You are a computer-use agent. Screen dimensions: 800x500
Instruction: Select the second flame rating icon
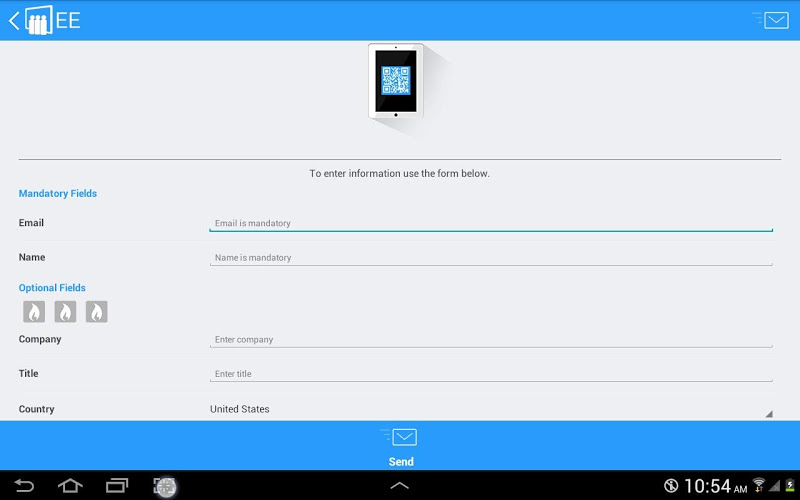click(65, 311)
